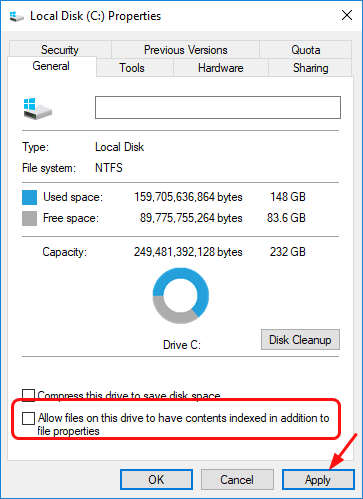Click the Windows drive icon beside name field
The width and height of the screenshot is (363, 499).
[x=38, y=109]
